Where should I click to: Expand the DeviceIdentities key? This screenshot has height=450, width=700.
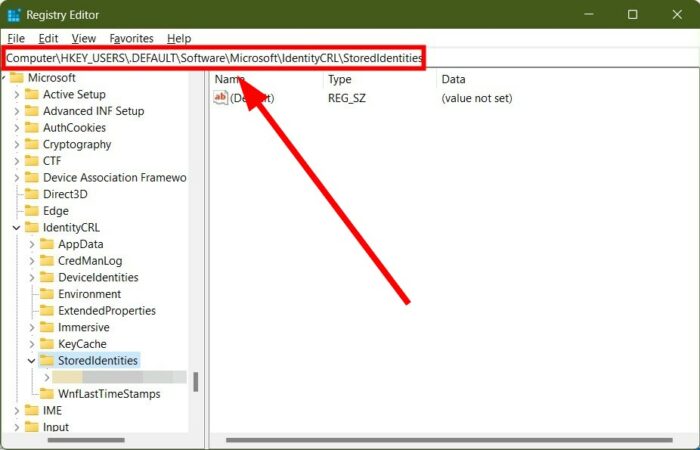(32, 278)
